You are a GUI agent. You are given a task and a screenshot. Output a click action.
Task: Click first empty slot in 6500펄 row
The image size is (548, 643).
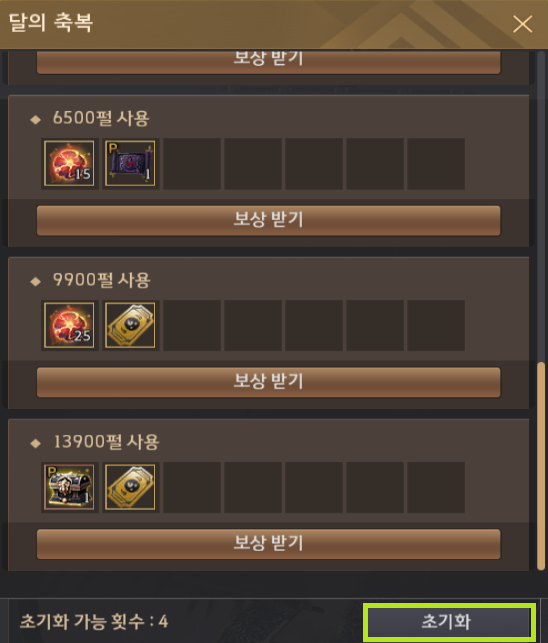click(x=192, y=164)
